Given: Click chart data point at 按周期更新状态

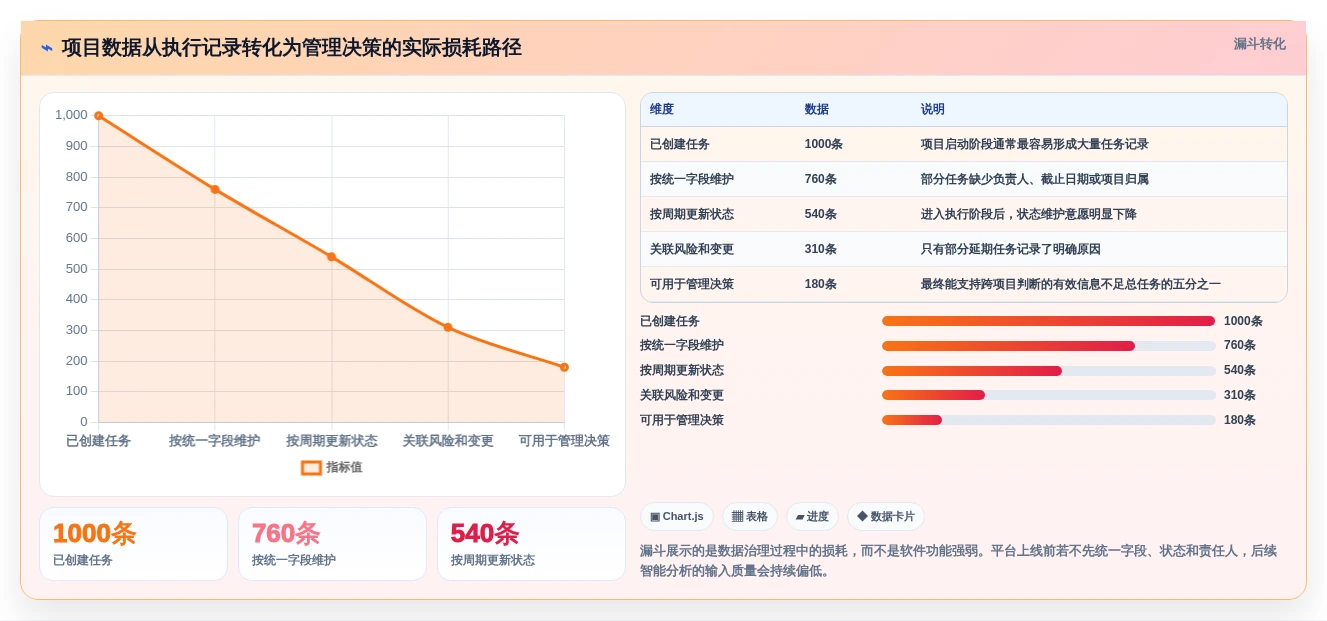Looking at the screenshot, I should click(331, 257).
